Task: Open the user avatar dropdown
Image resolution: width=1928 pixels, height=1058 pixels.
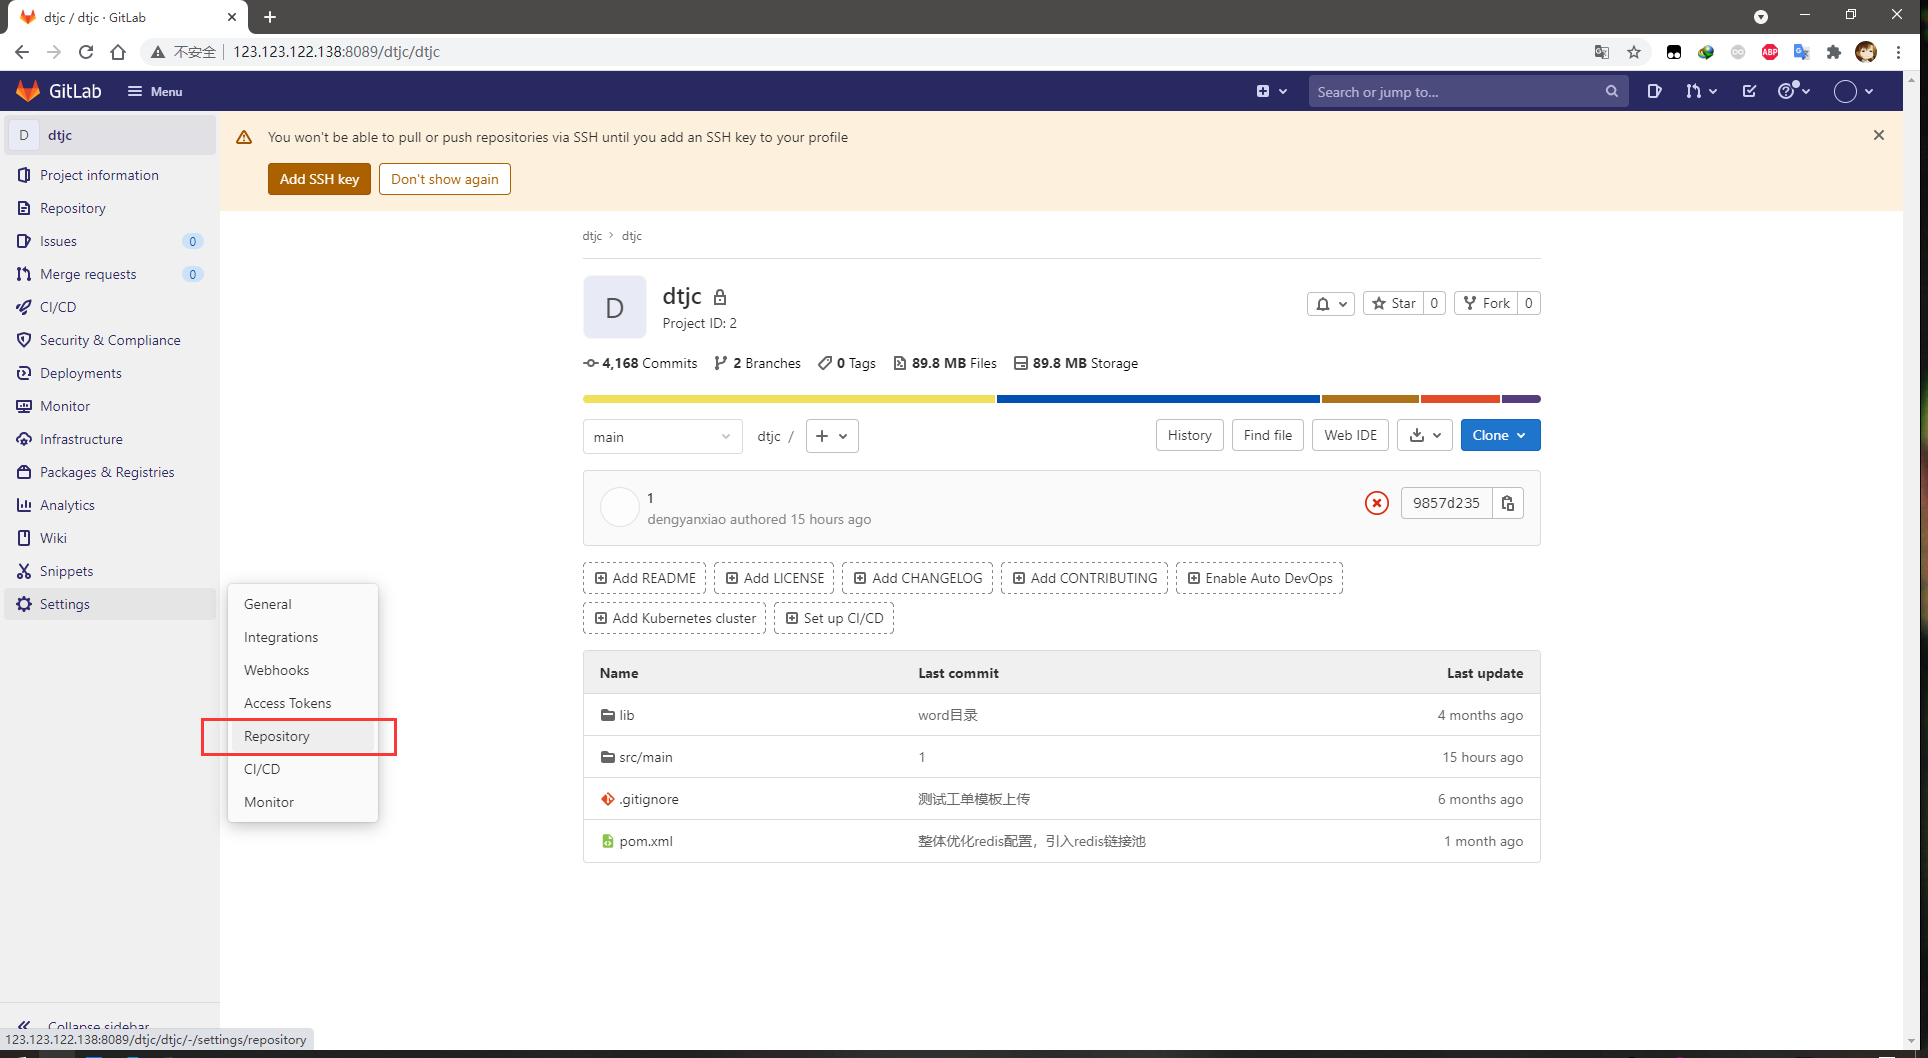Action: [x=1853, y=91]
